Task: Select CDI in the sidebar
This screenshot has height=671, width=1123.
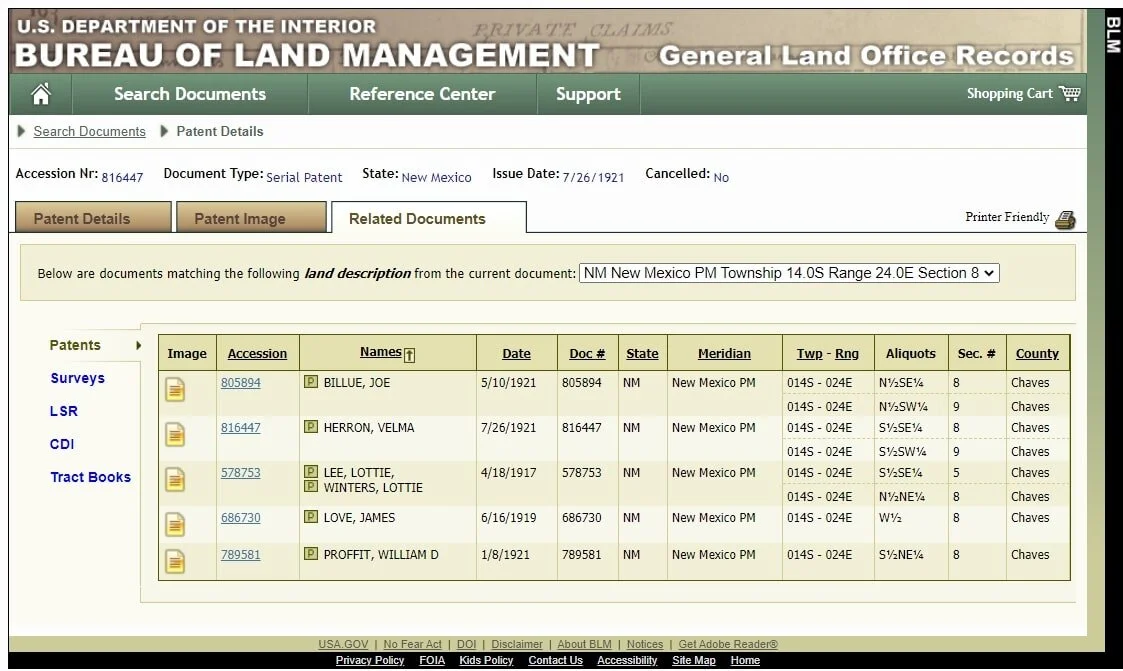Action: tap(62, 444)
